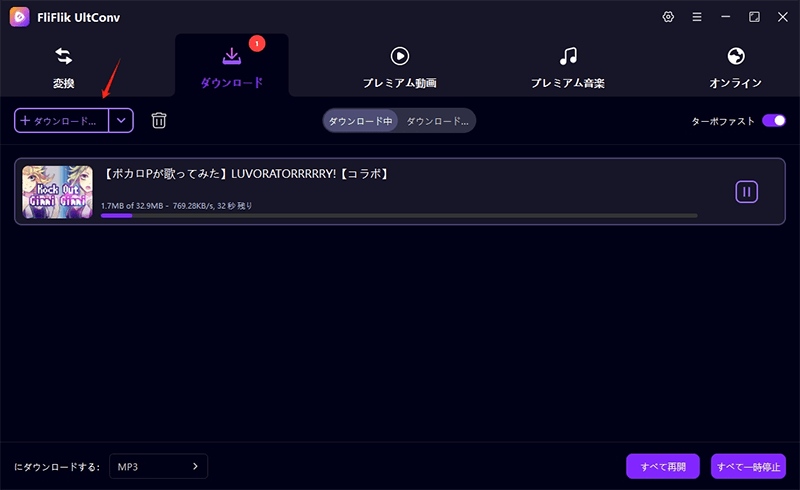Image resolution: width=800 pixels, height=490 pixels.
Task: Click the すべて再開 button
Action: pos(663,467)
